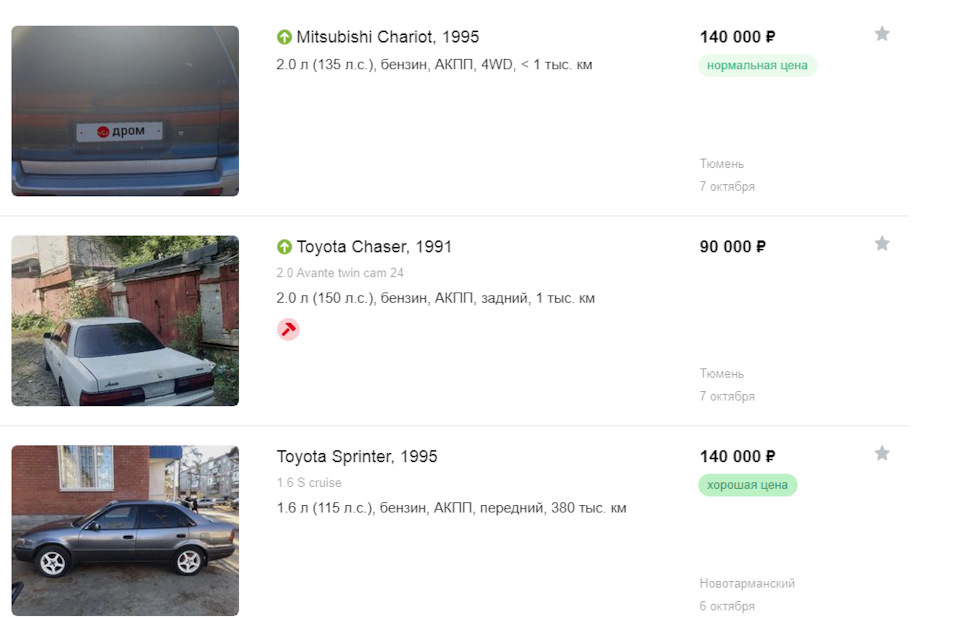
Task: View the white Toyota Chaser photo
Action: pyautogui.click(x=125, y=321)
